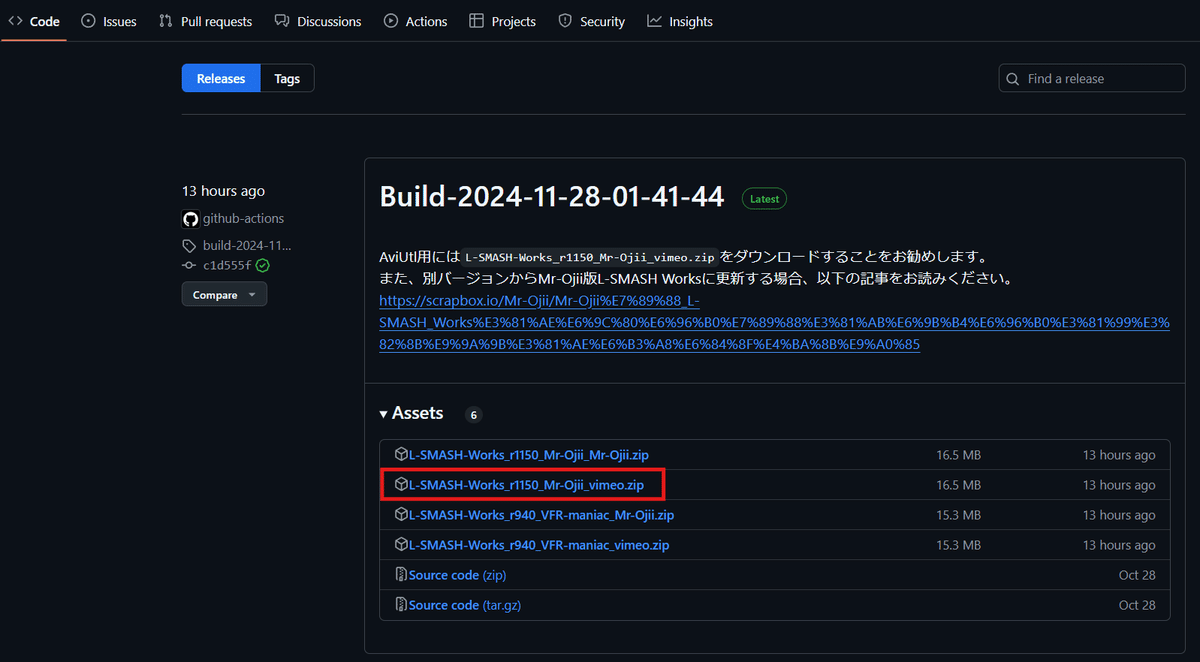1200x662 pixels.
Task: Download Source code (zip)
Action: (457, 575)
